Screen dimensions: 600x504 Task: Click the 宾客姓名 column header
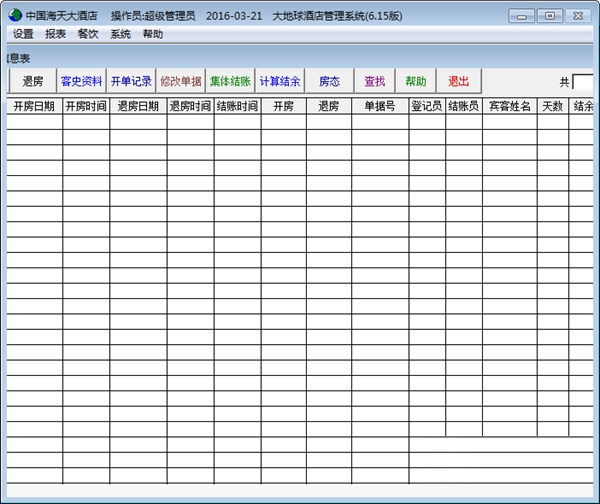coord(510,106)
